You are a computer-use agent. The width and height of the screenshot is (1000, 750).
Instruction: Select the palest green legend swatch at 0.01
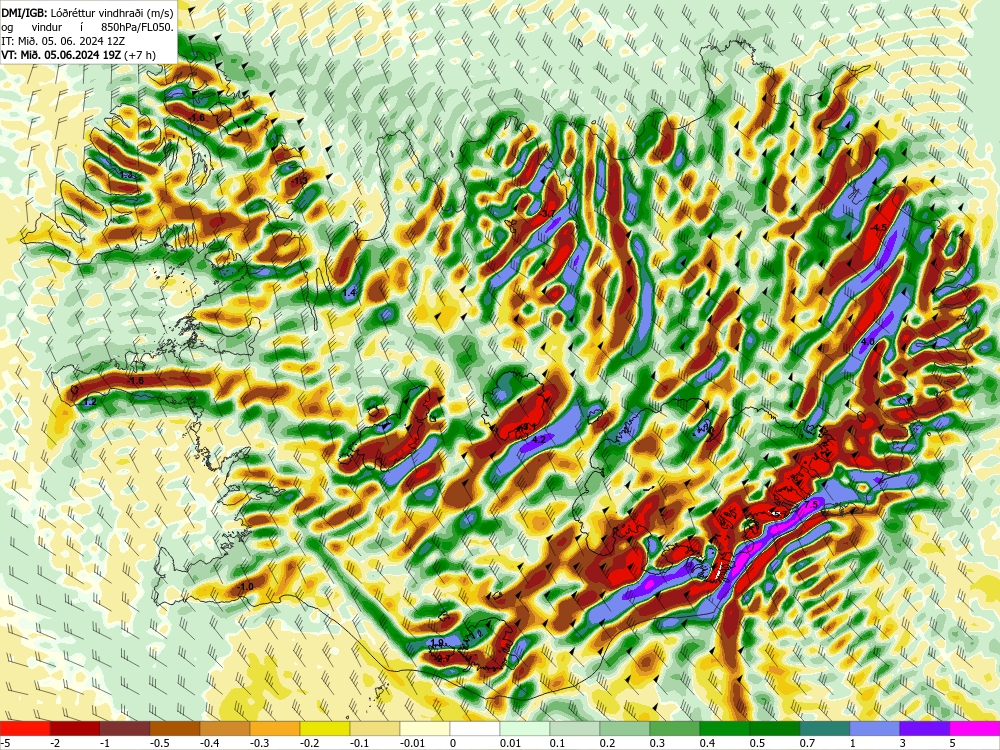coord(525,728)
